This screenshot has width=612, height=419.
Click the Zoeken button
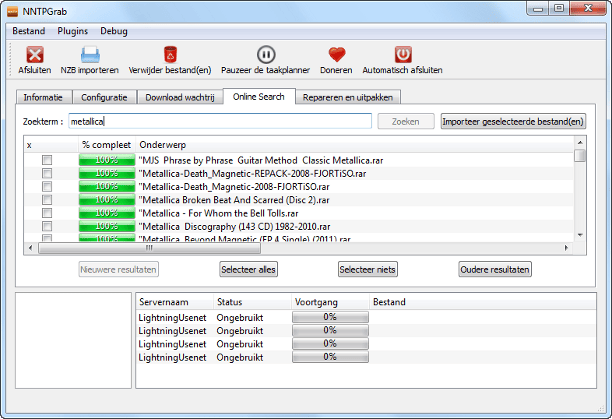click(x=406, y=121)
